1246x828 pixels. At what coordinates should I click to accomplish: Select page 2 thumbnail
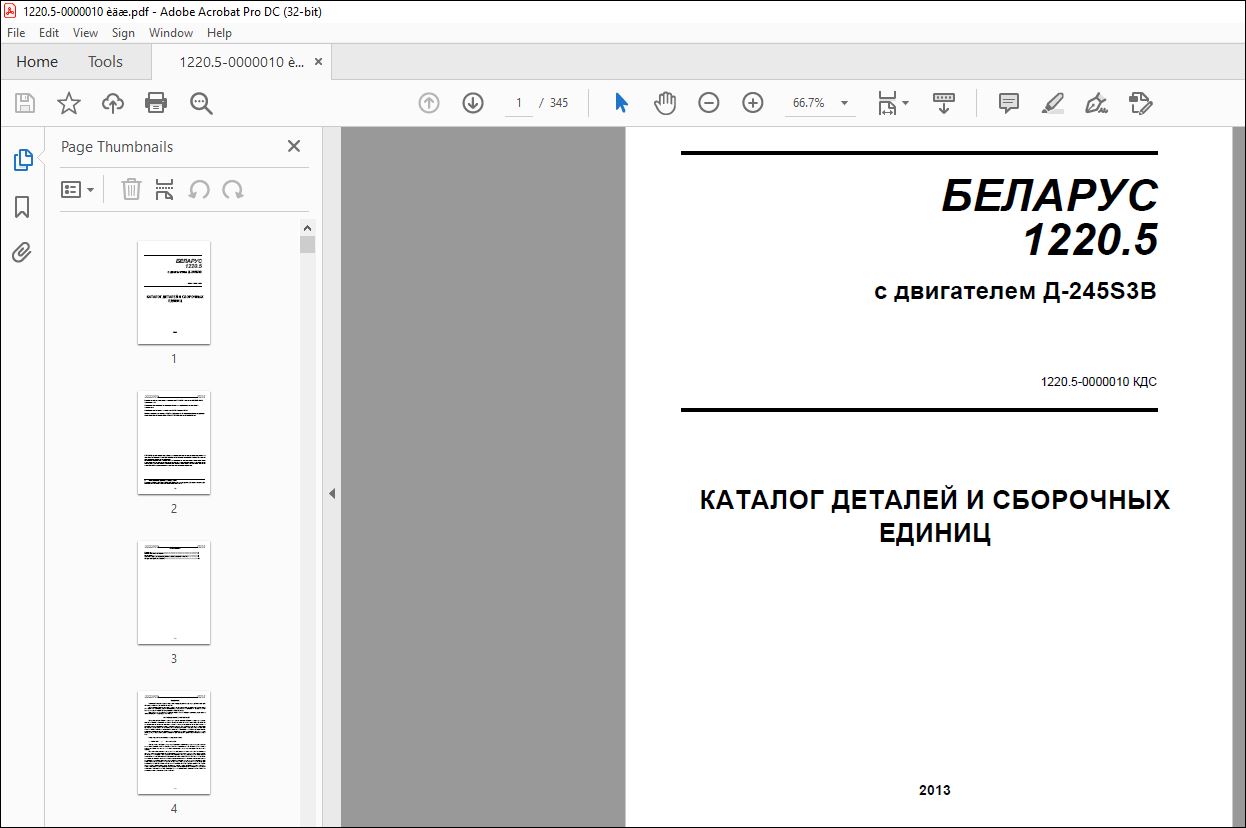[174, 442]
